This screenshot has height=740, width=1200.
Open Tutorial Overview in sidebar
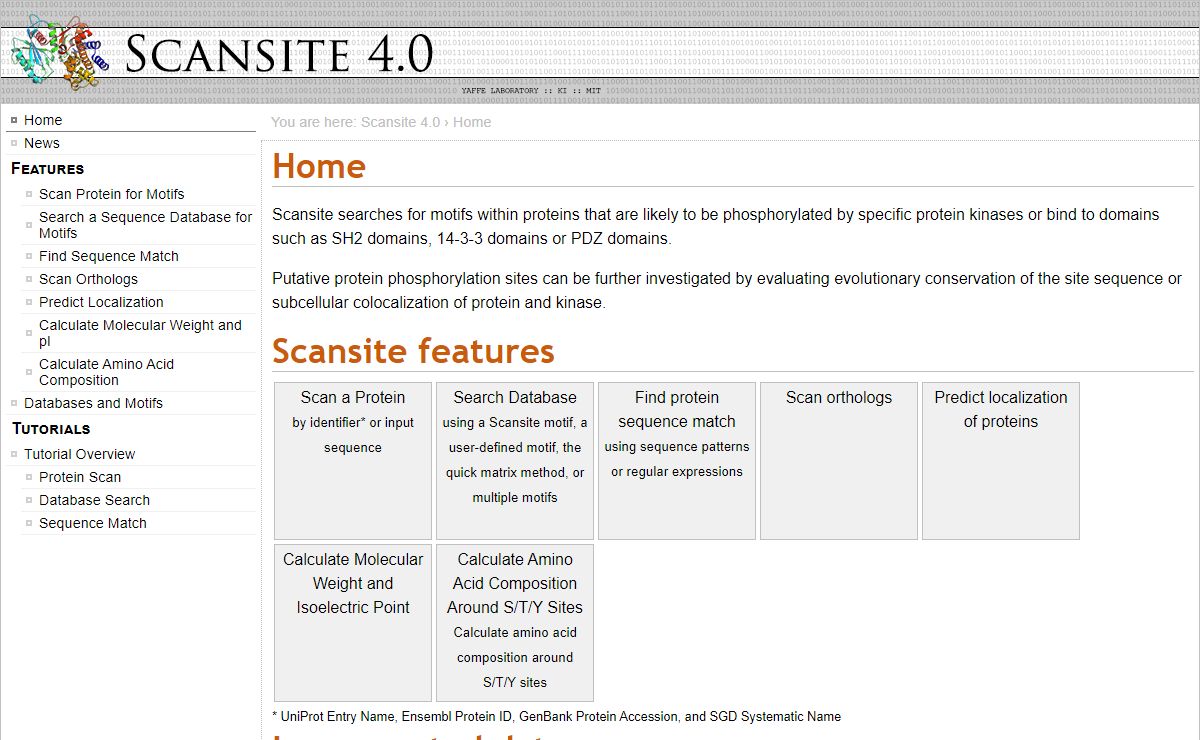coord(79,454)
